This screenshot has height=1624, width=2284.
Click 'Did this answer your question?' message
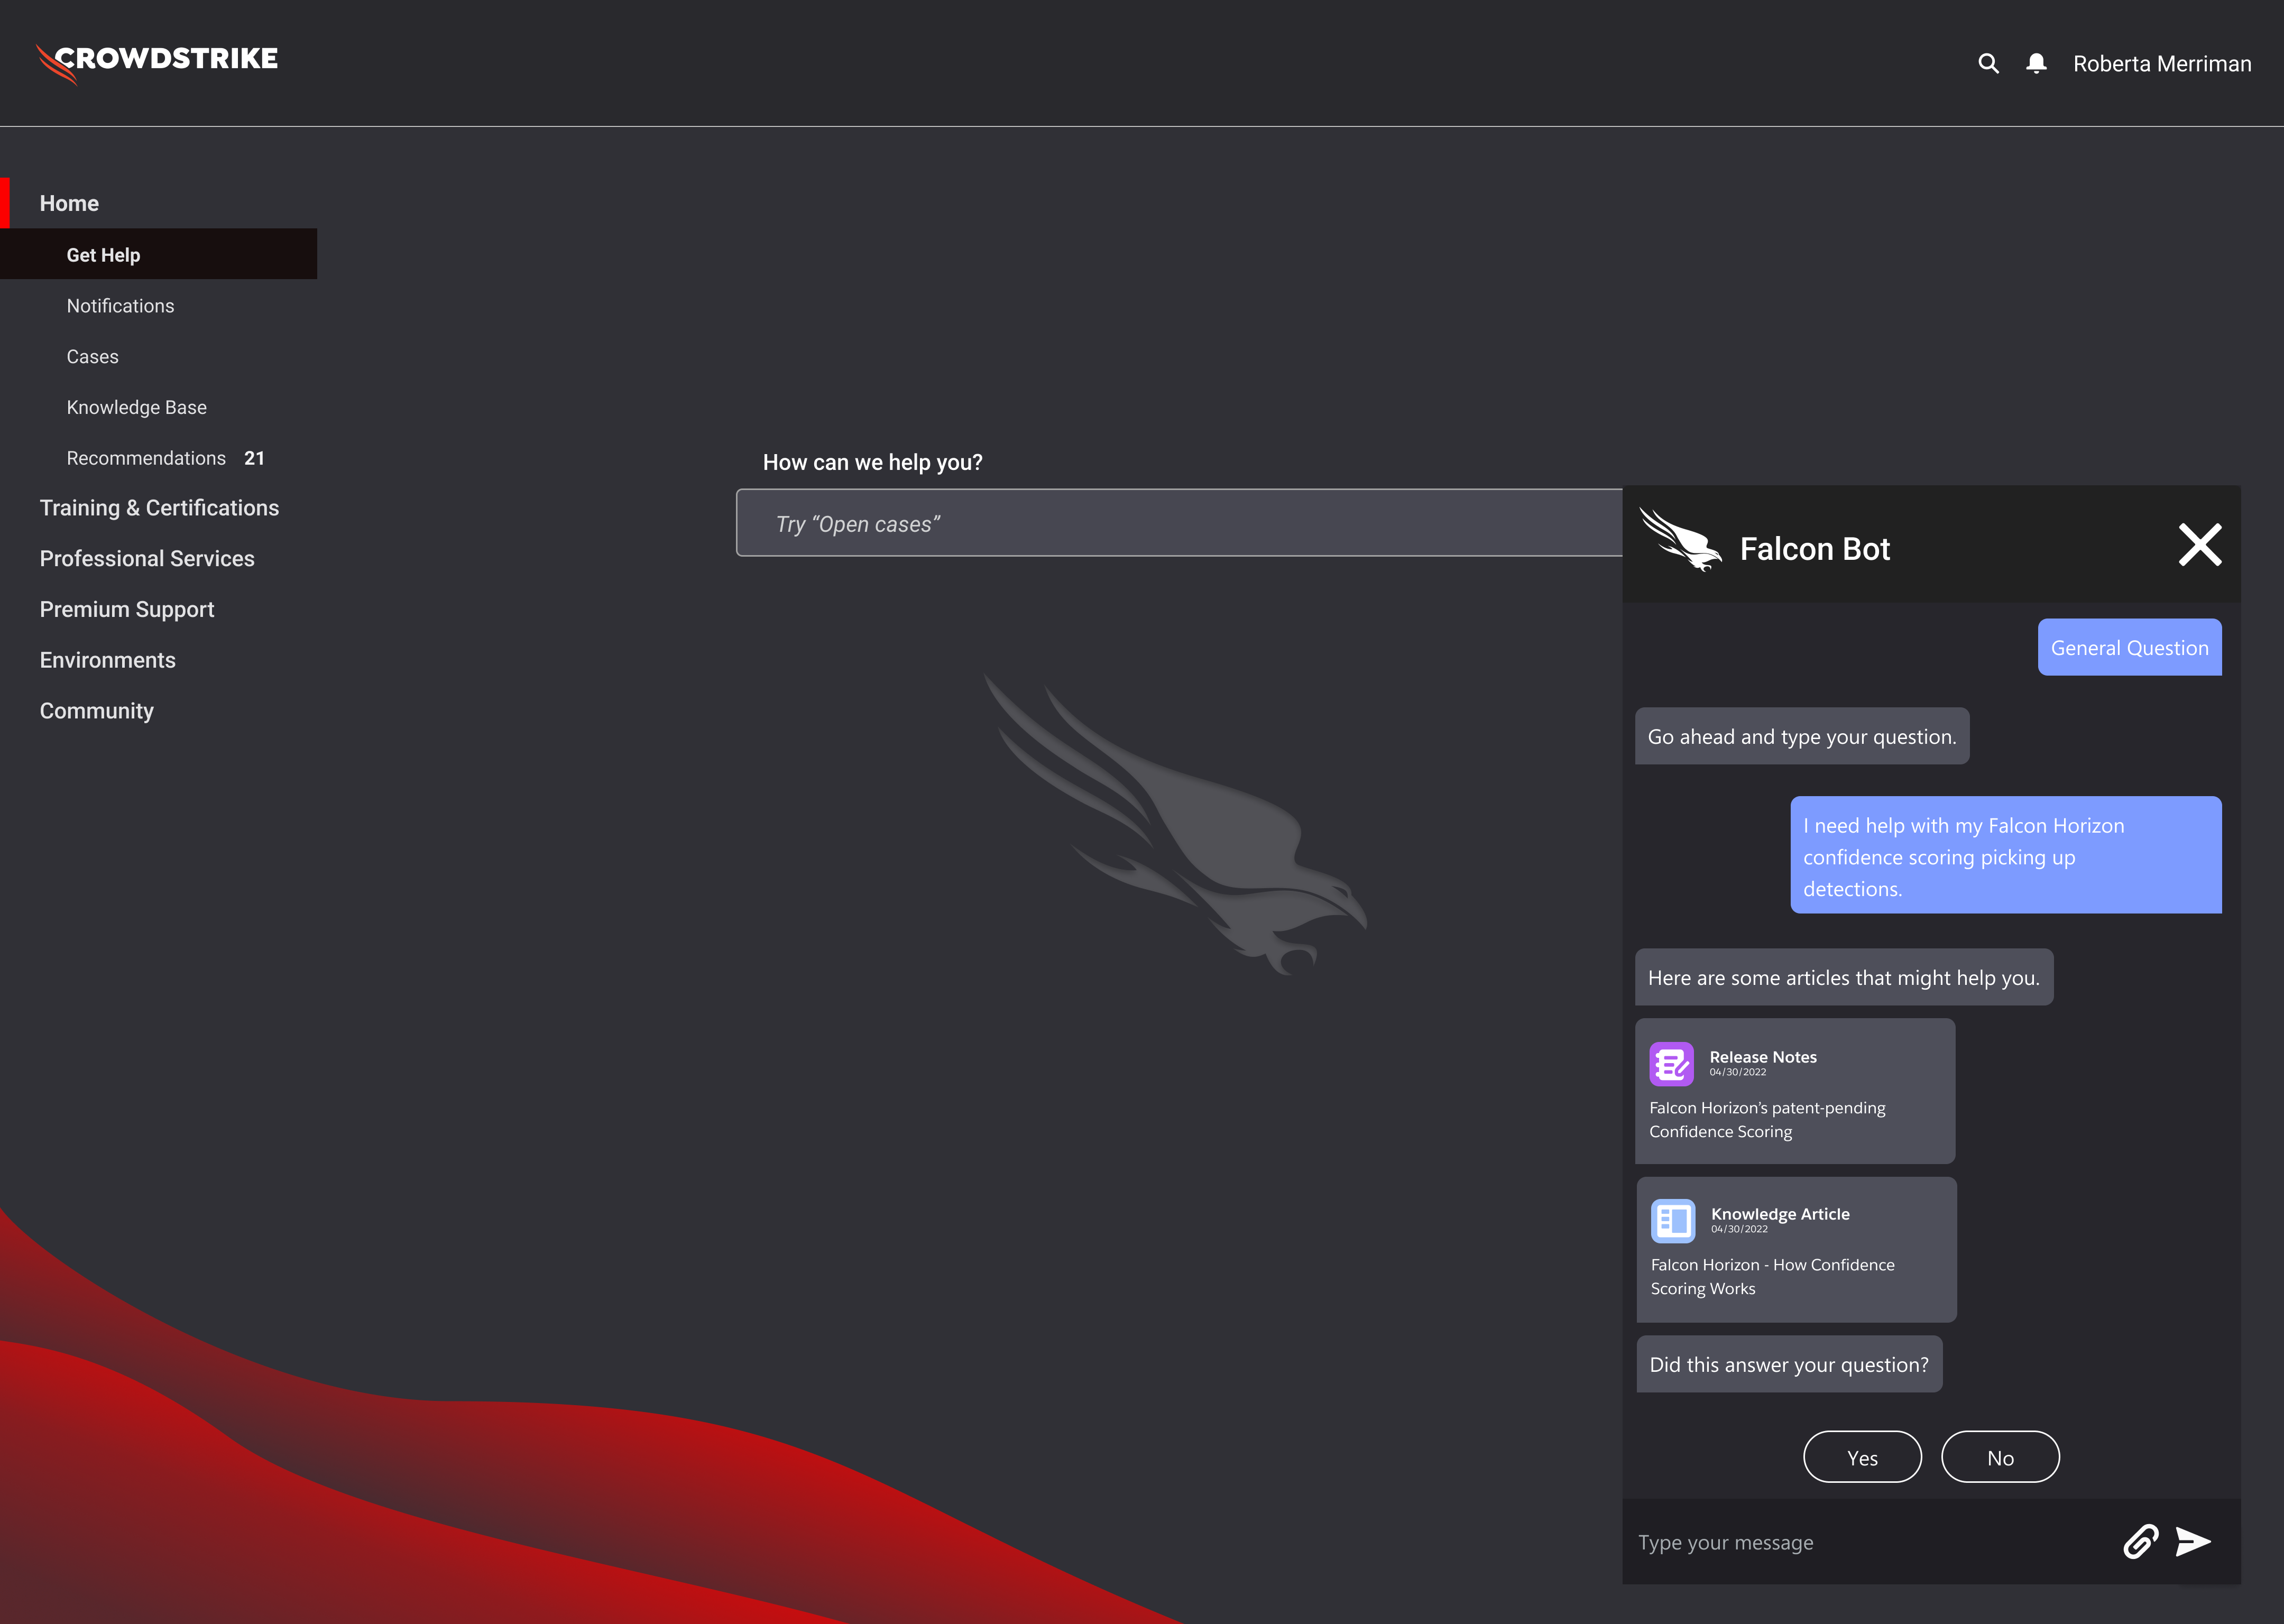click(1788, 1364)
